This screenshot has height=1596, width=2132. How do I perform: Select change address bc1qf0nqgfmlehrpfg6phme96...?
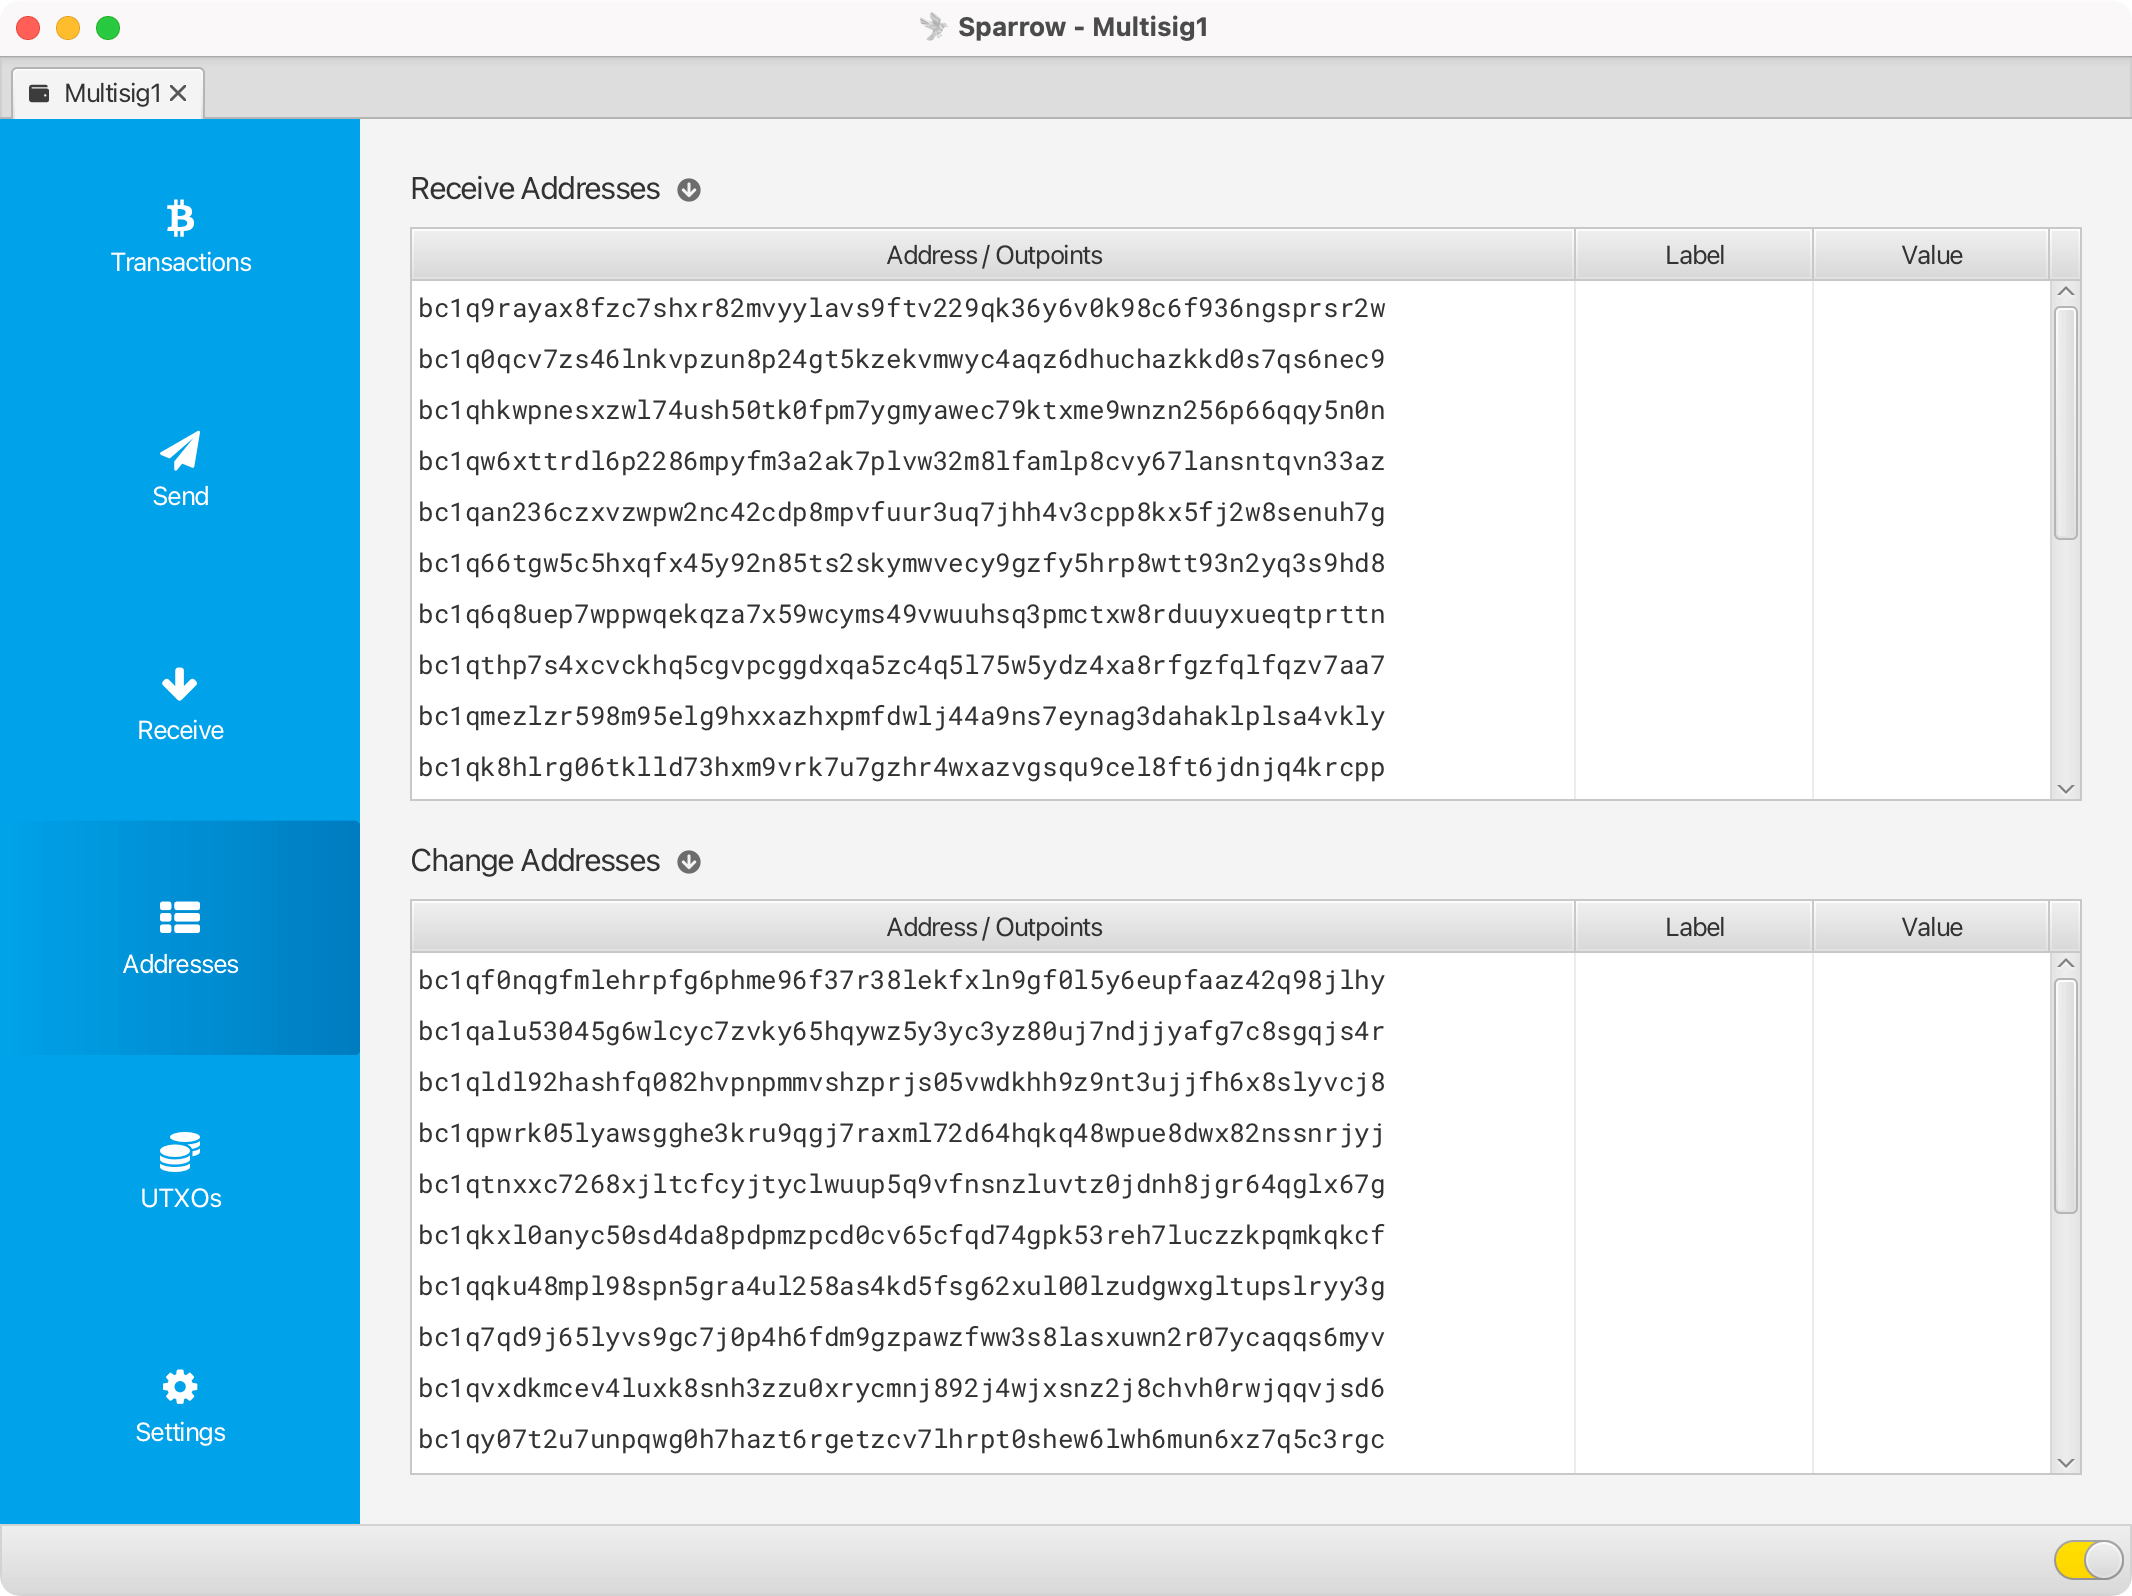pos(901,980)
